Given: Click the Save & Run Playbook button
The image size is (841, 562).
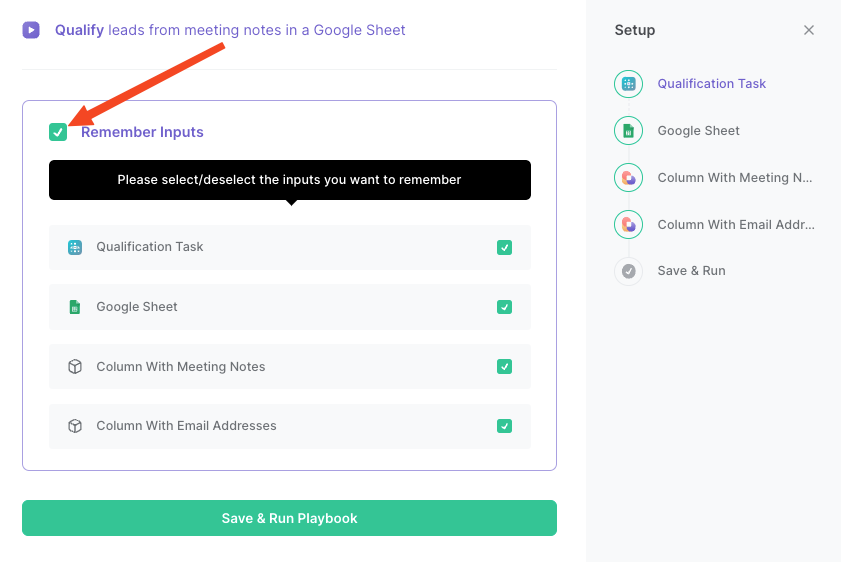Looking at the screenshot, I should pos(289,518).
